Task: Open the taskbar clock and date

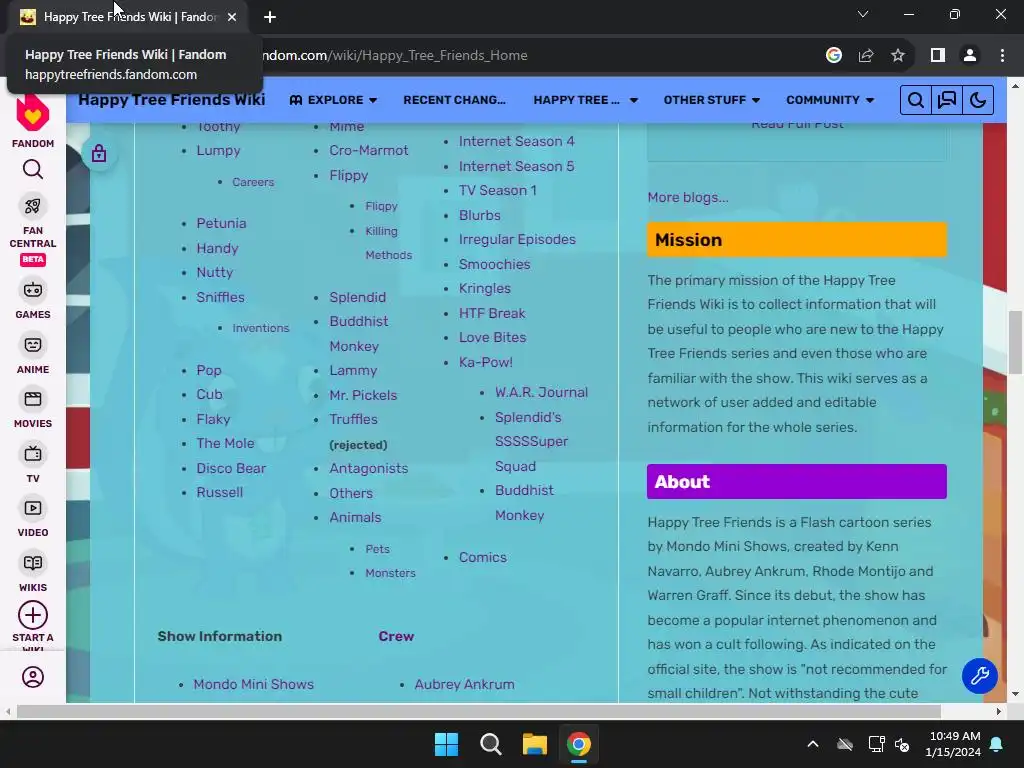Action: [x=953, y=744]
